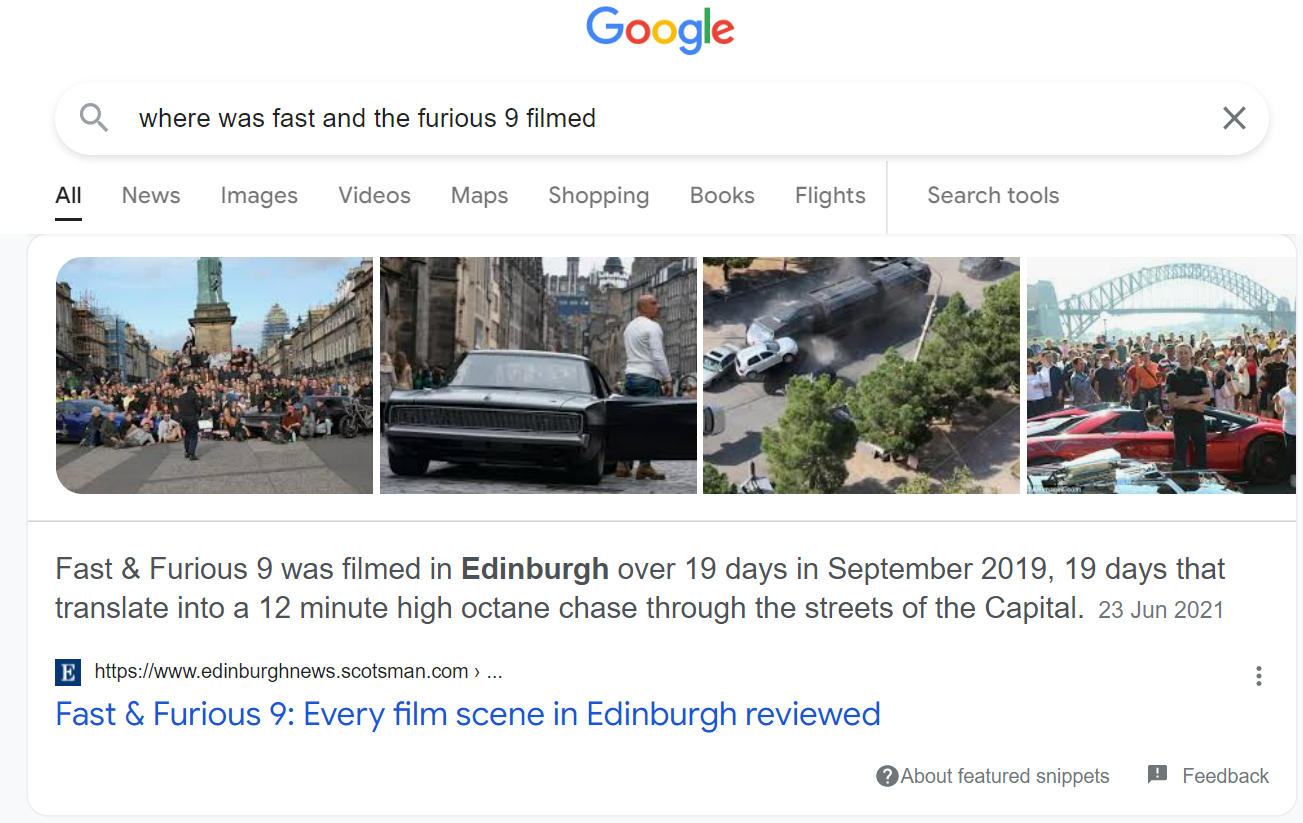Click the Google logo
Viewport: 1303px width, 823px height.
pyautogui.click(x=660, y=30)
